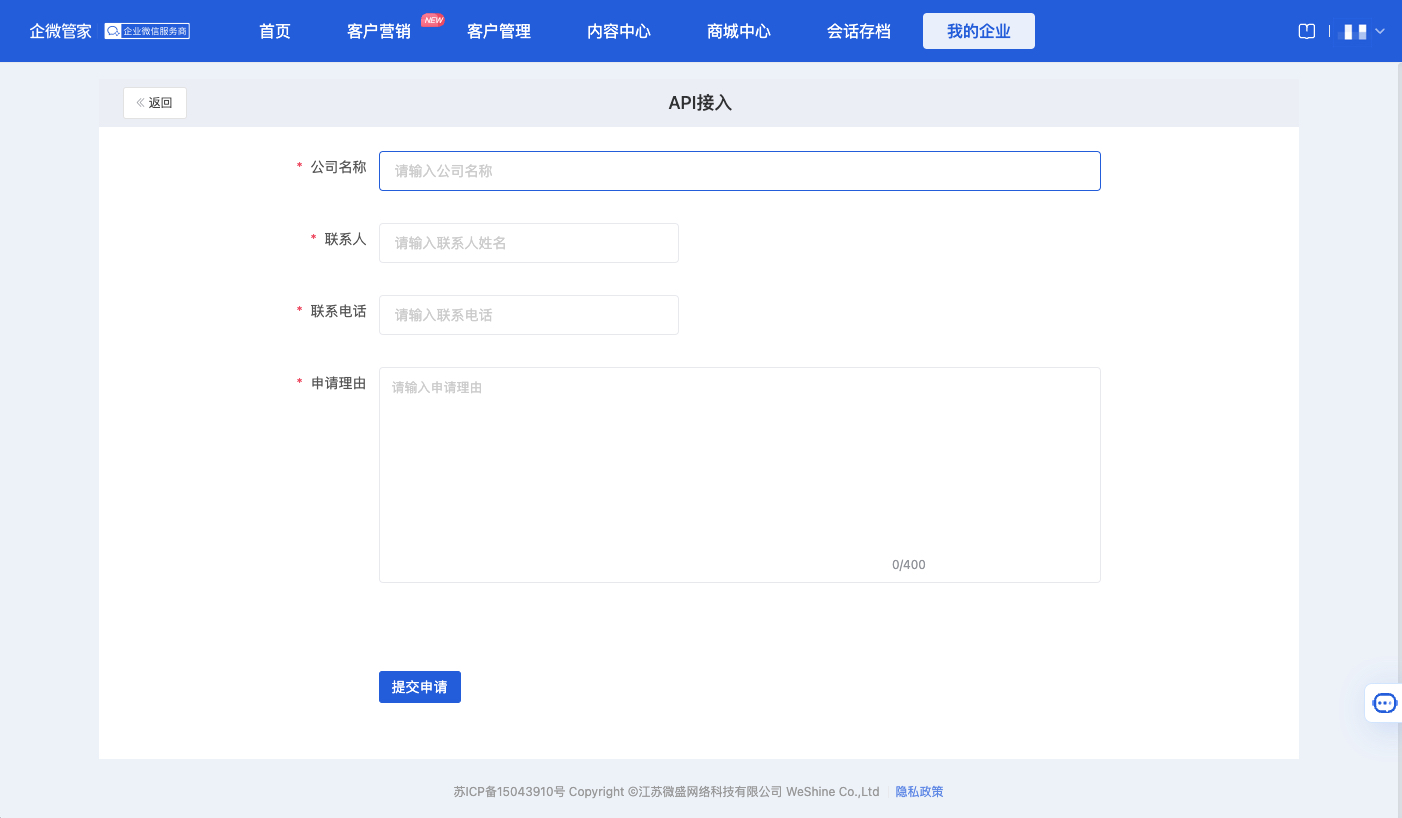Open the 隐私政策 privacy policy link
This screenshot has width=1402, height=818.
[x=919, y=791]
